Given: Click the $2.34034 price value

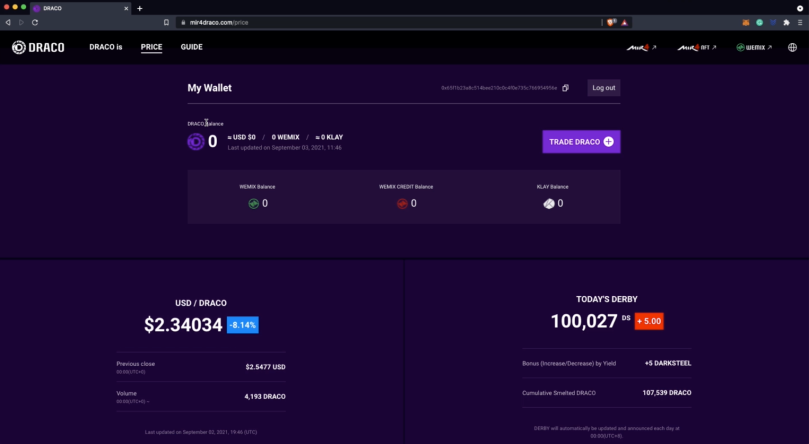Looking at the screenshot, I should (x=183, y=325).
